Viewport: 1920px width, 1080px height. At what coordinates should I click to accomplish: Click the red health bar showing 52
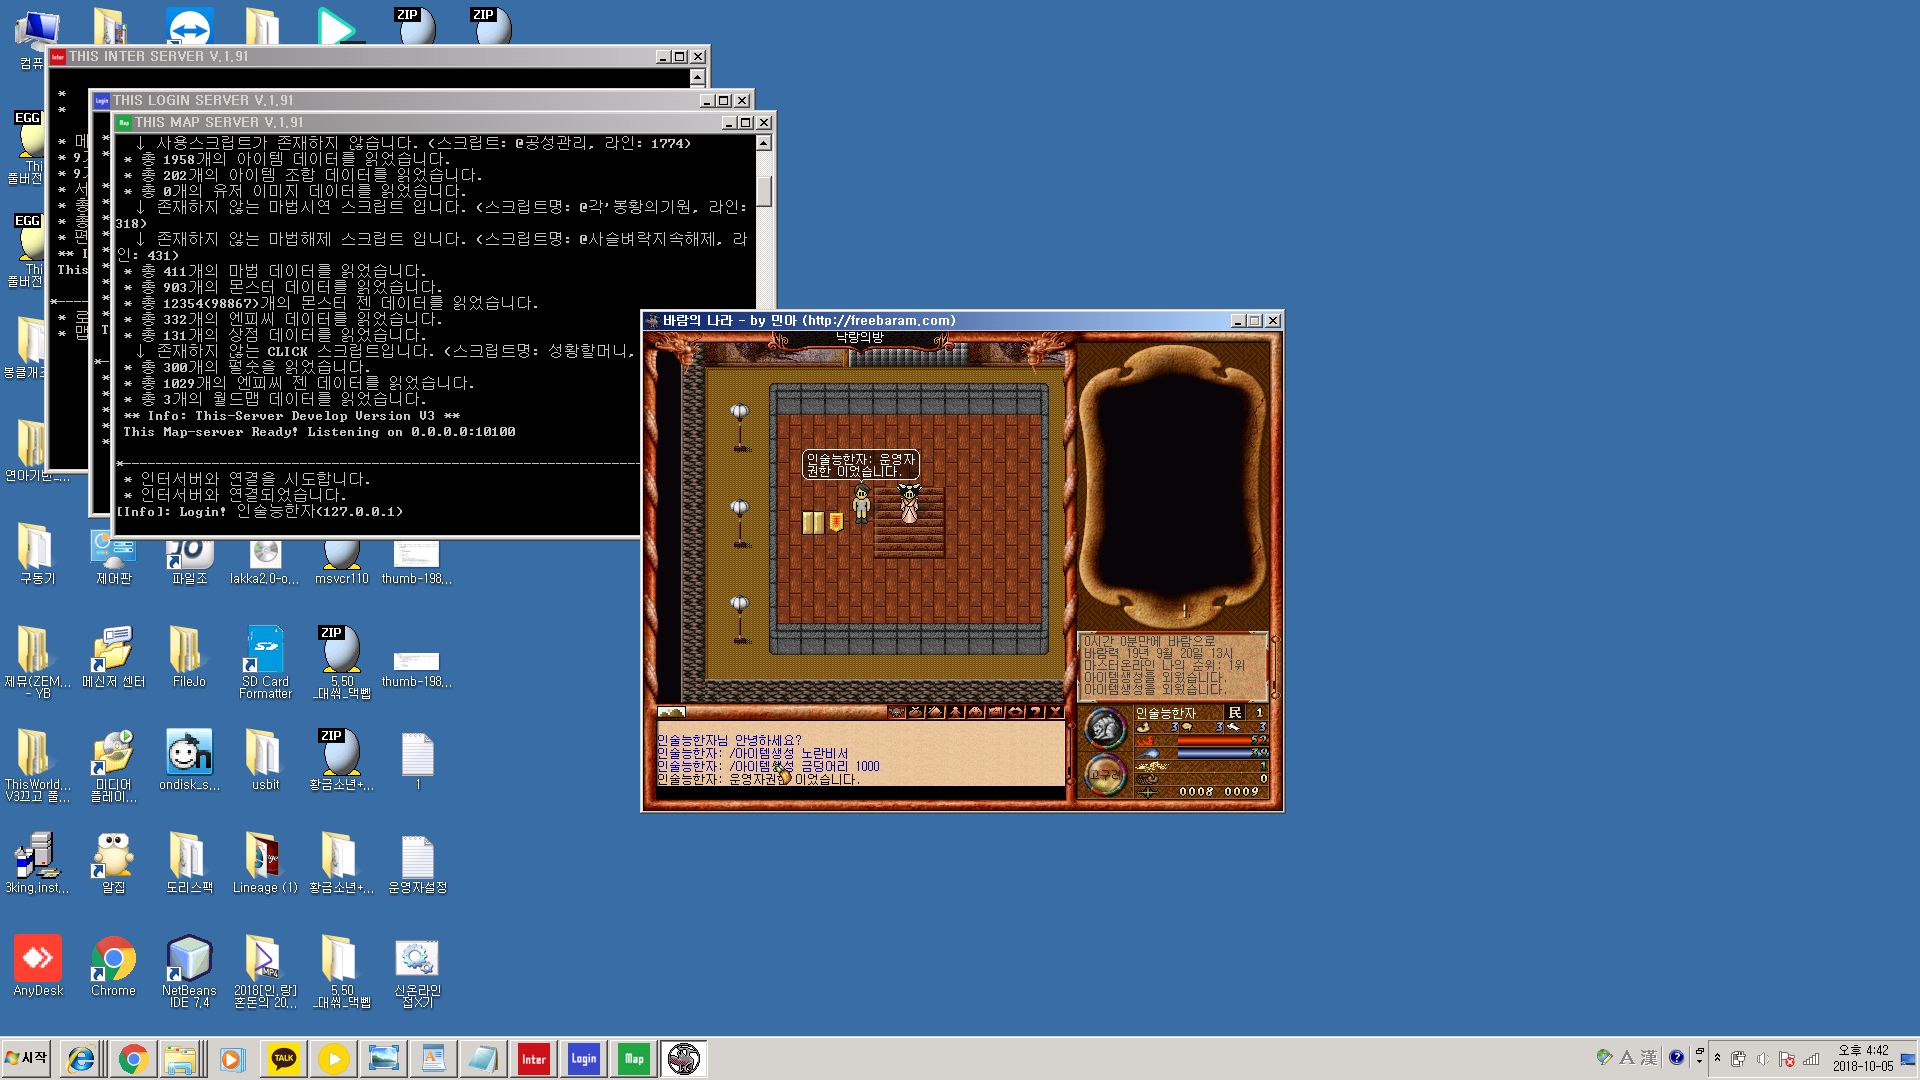[x=1222, y=740]
